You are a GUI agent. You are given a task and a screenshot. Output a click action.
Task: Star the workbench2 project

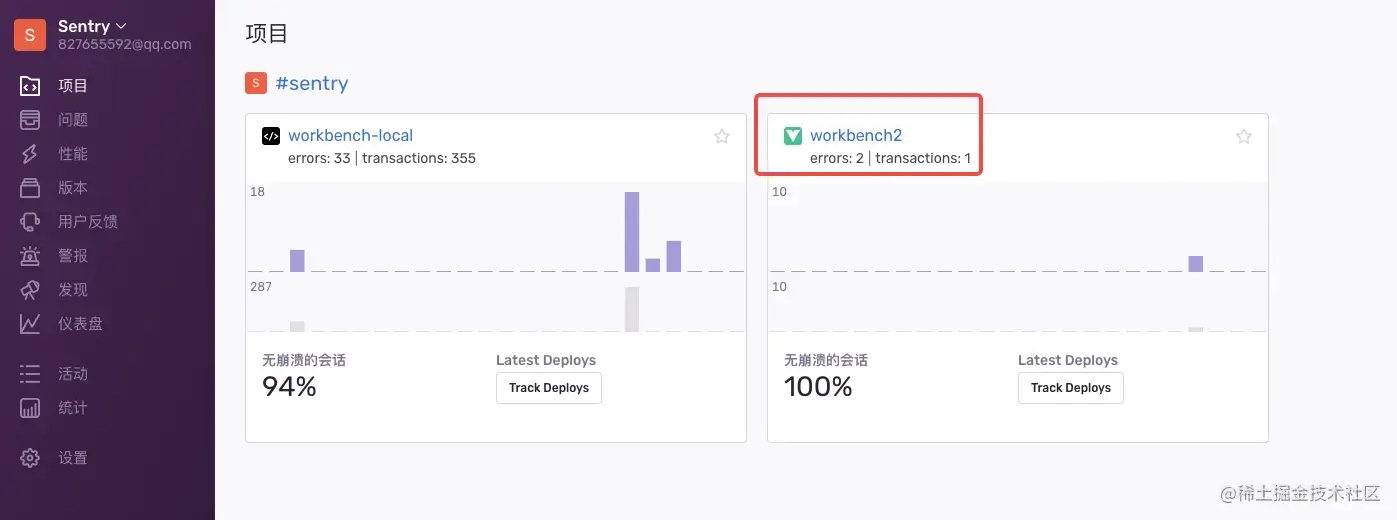pos(1244,137)
